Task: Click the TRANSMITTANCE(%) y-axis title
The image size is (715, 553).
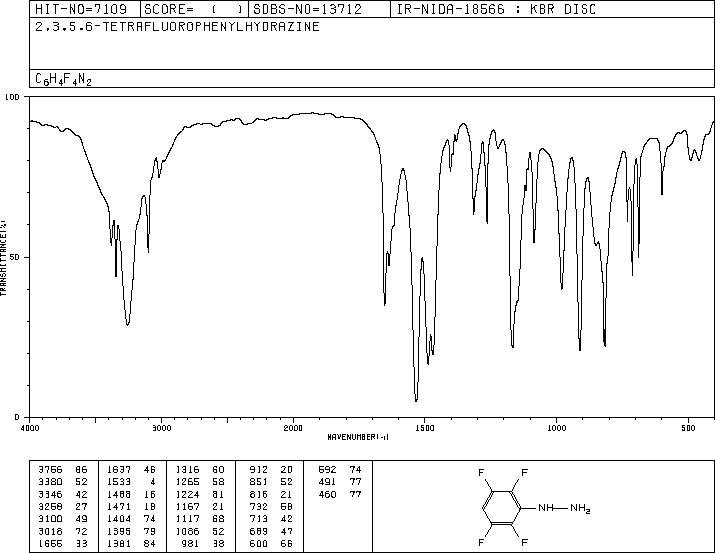Action: (3, 257)
